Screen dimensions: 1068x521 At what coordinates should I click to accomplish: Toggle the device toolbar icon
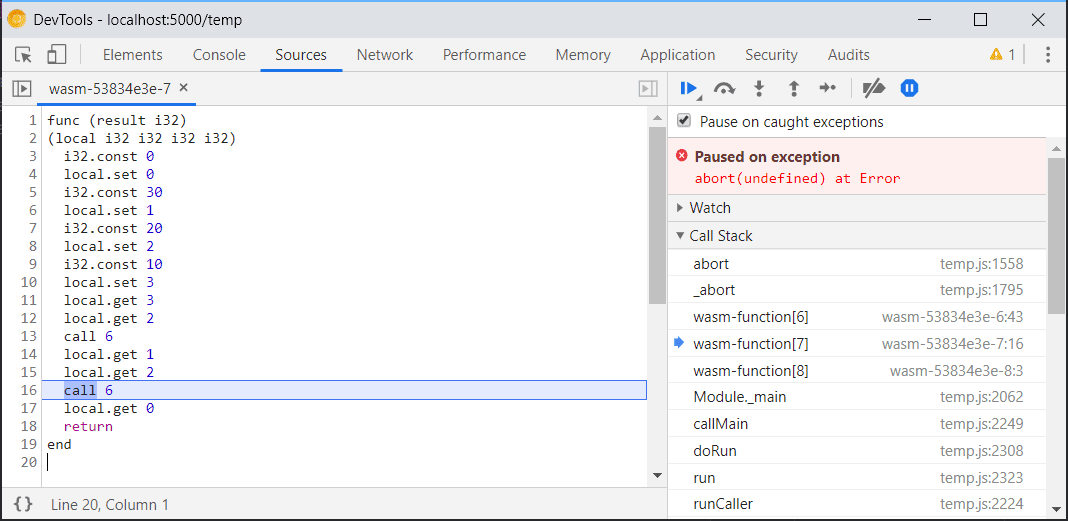click(x=57, y=55)
